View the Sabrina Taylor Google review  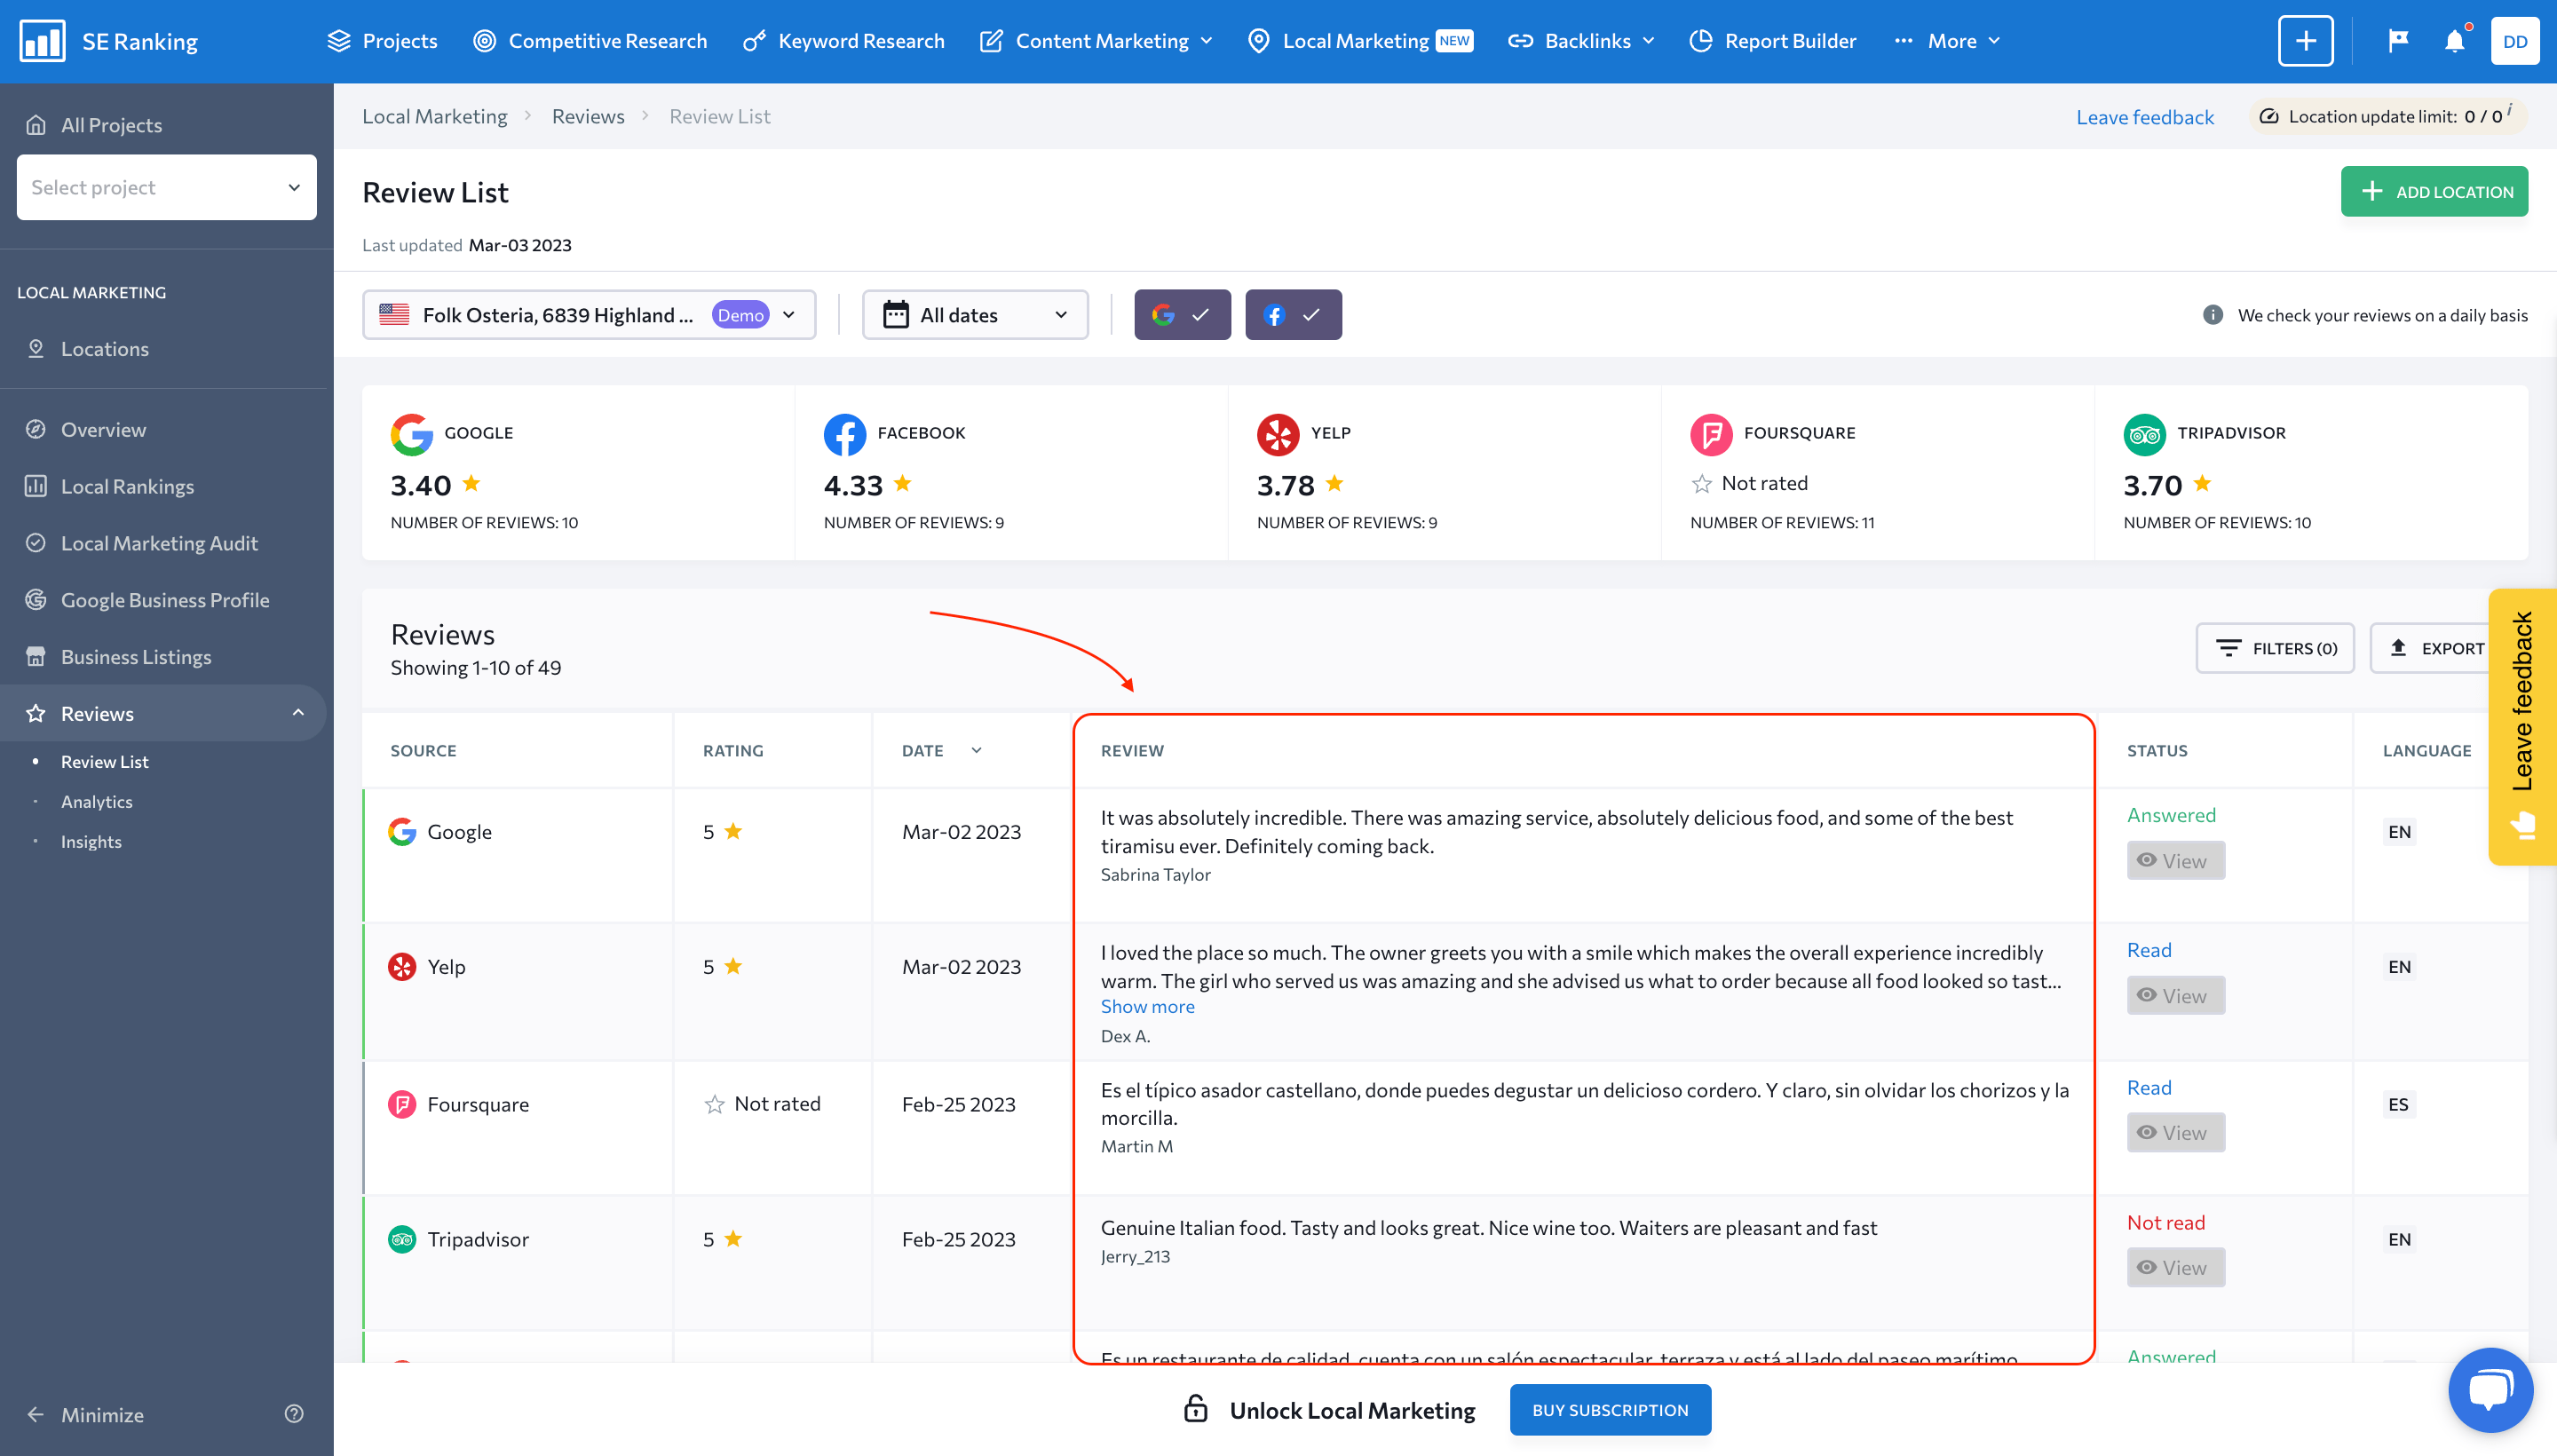pos(2175,860)
